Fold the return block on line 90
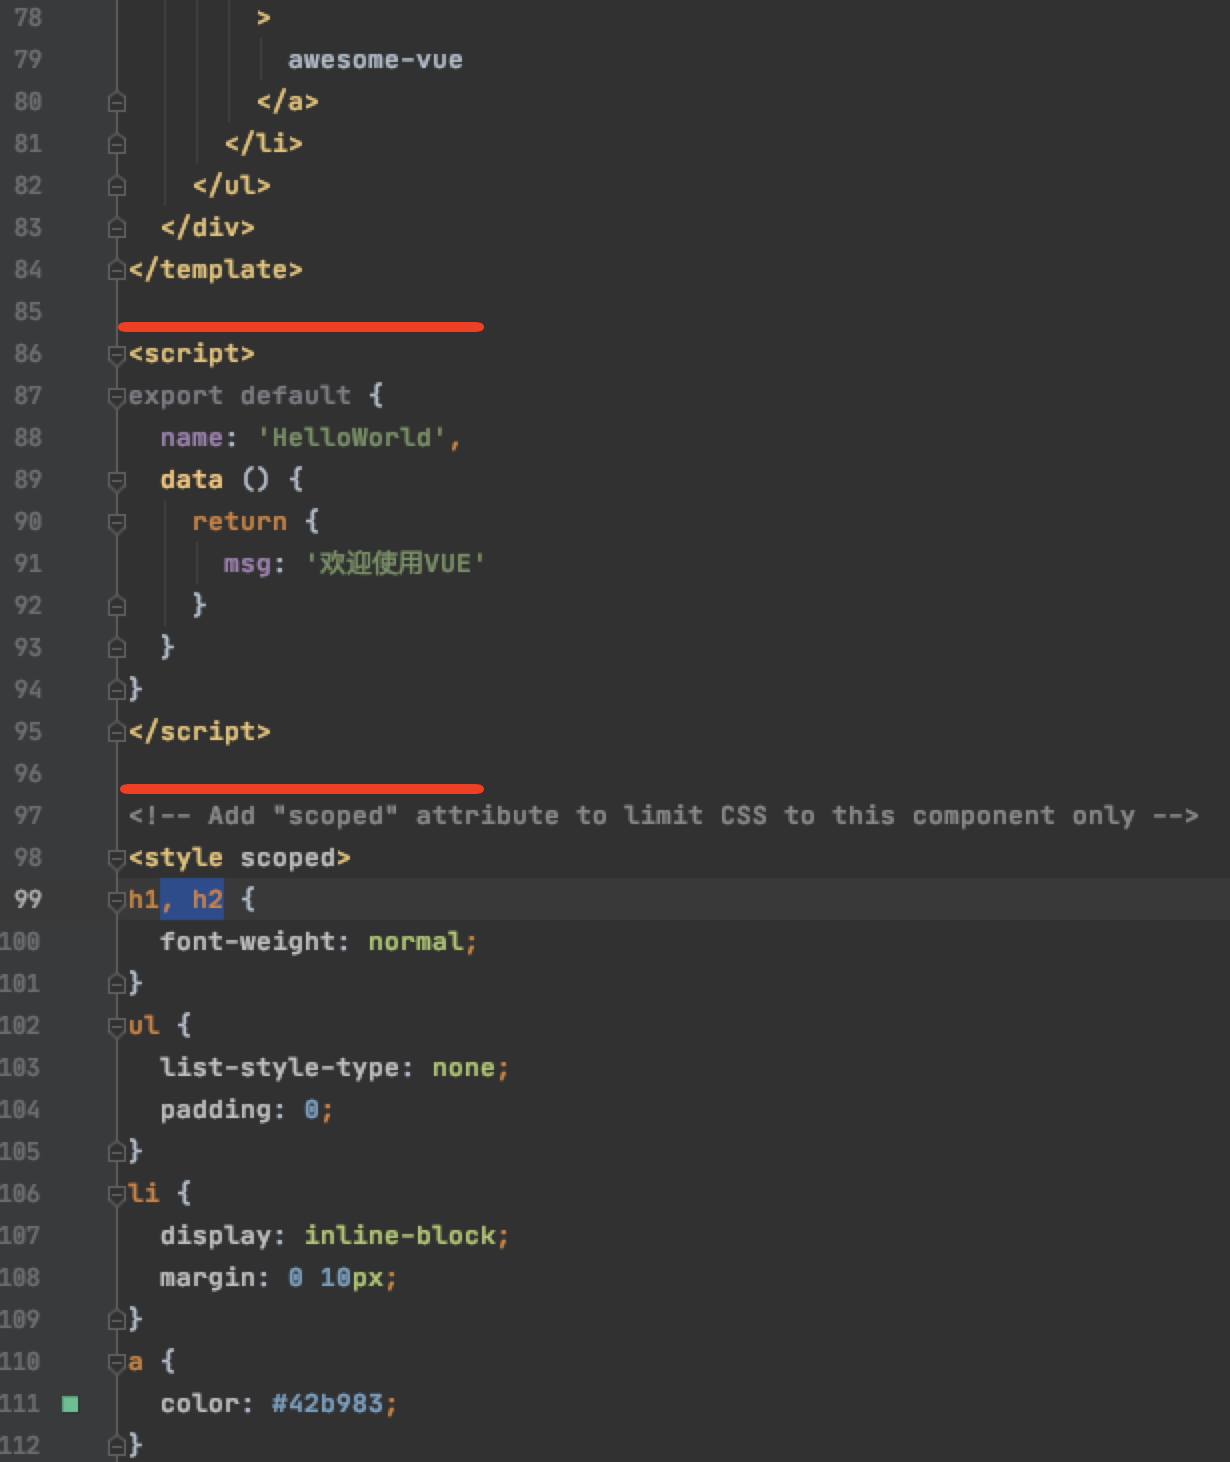The image size is (1230, 1462). [x=117, y=522]
